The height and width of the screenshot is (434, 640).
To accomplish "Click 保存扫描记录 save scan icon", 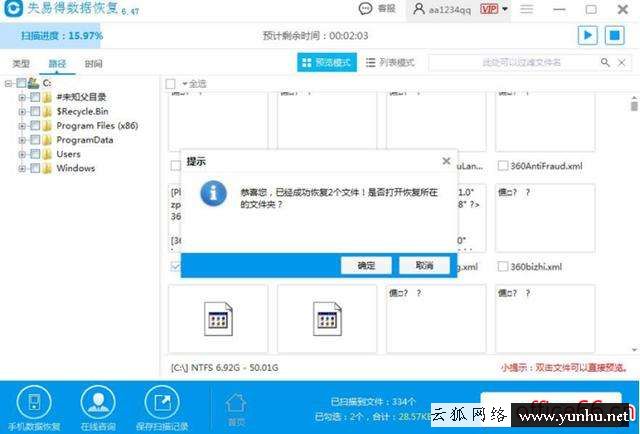I will click(162, 403).
